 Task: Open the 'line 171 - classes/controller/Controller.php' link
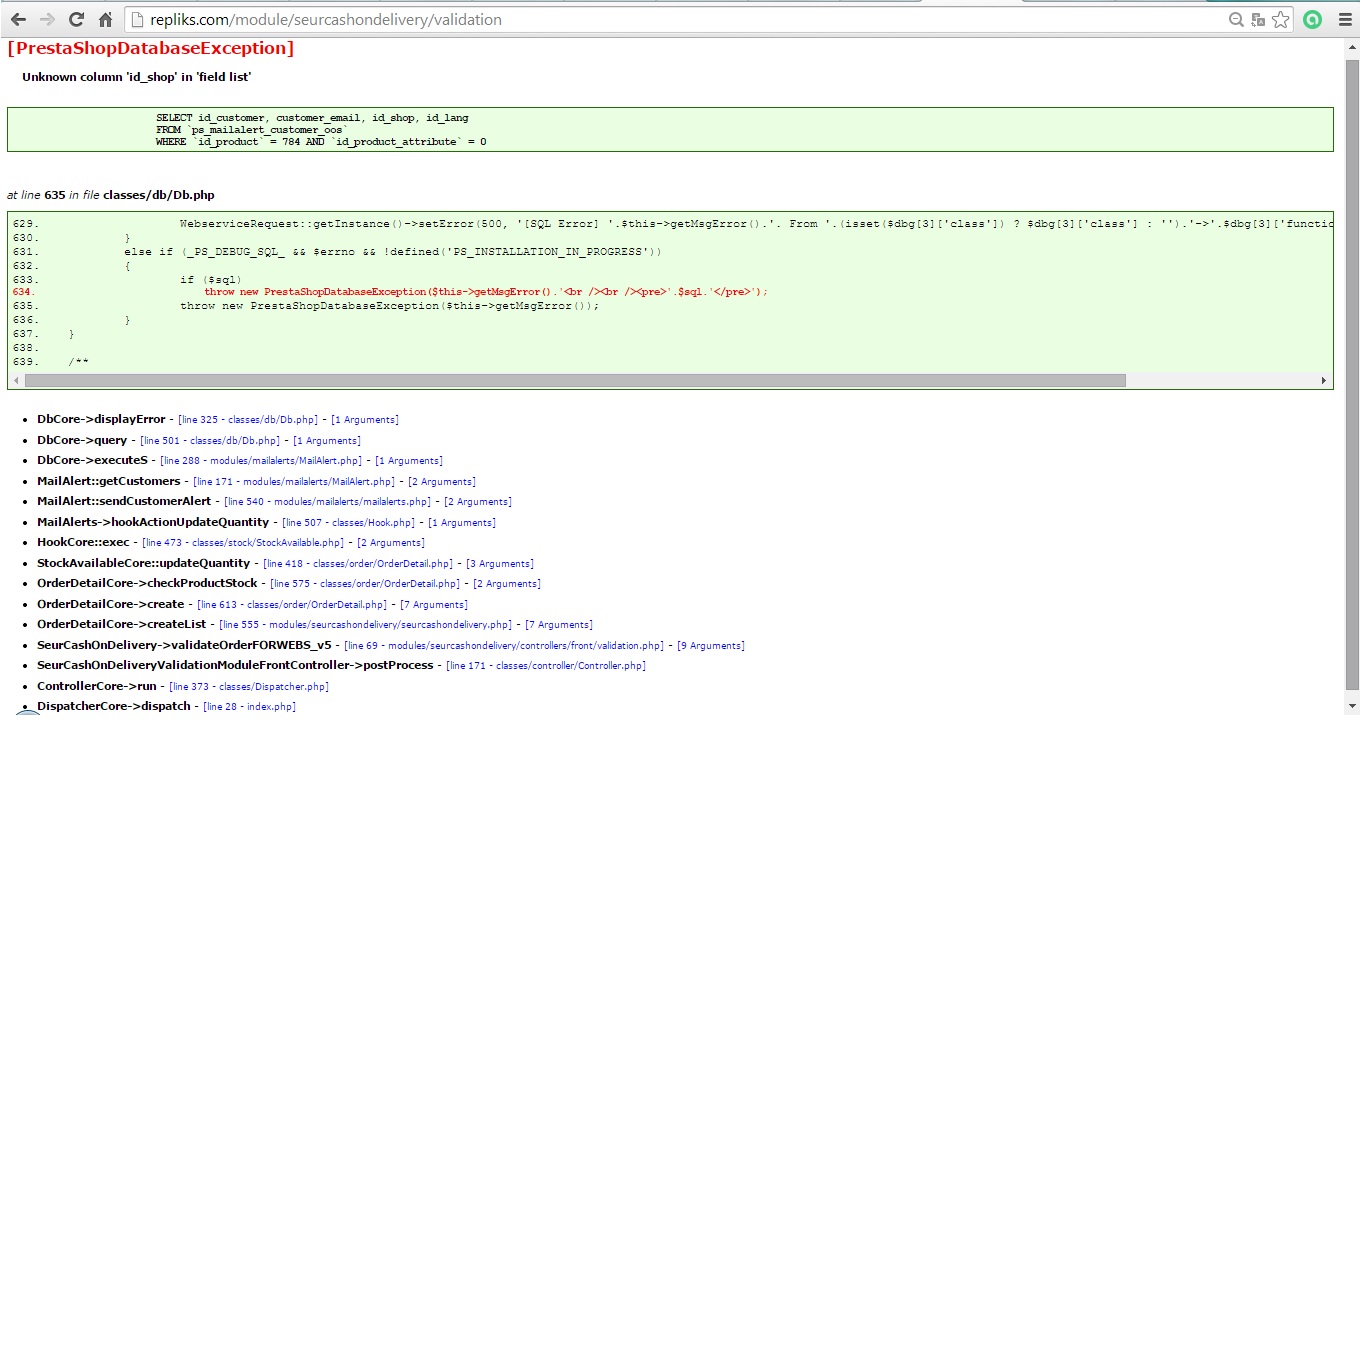coord(546,666)
